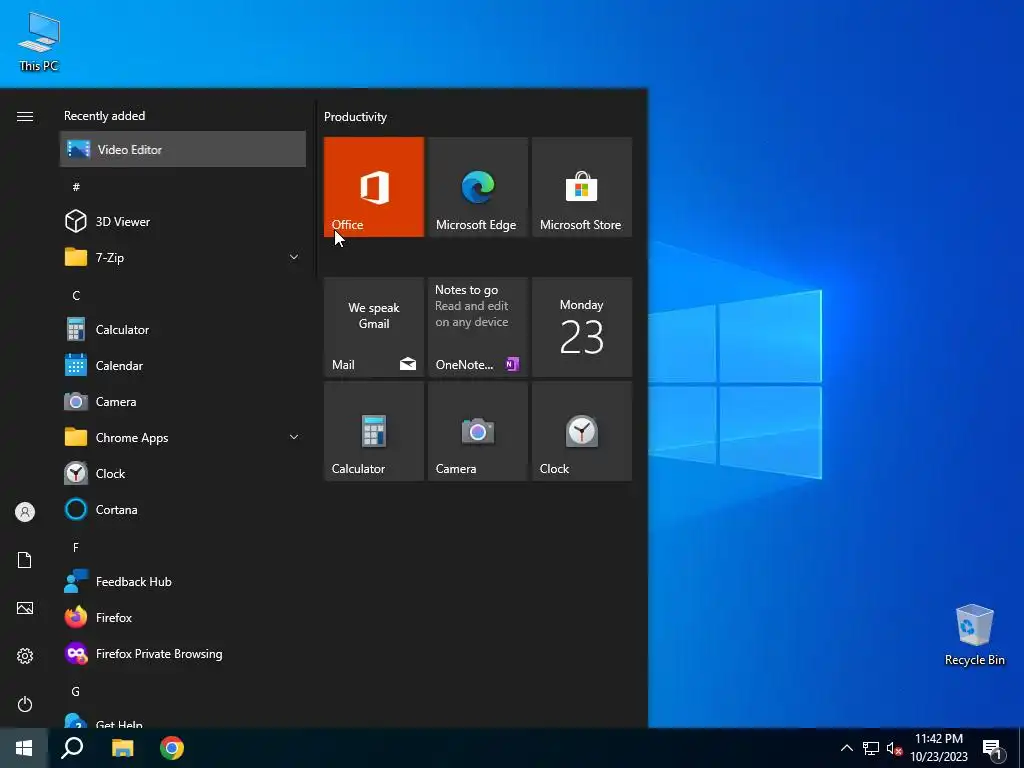Click the Productivity group title
Screen dimensions: 1024x768
[355, 117]
